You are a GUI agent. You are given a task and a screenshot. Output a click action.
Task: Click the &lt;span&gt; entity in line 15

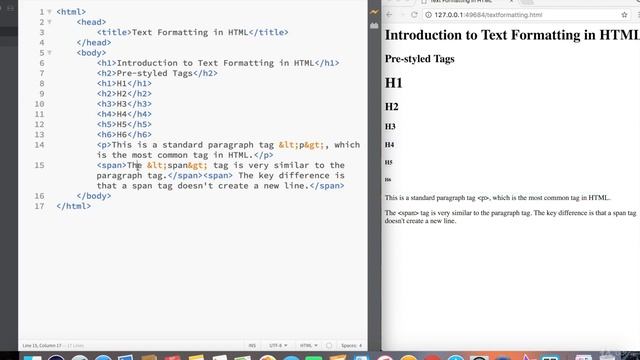tap(177, 165)
